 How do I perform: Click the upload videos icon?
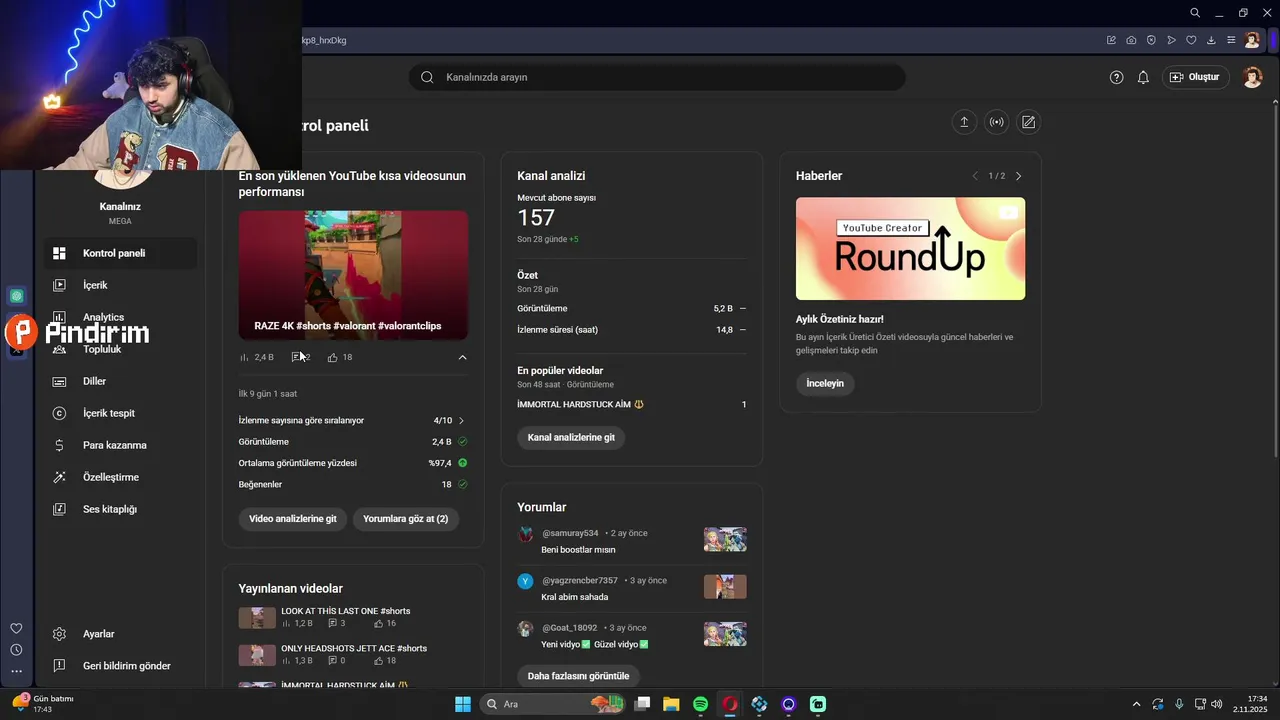[964, 122]
